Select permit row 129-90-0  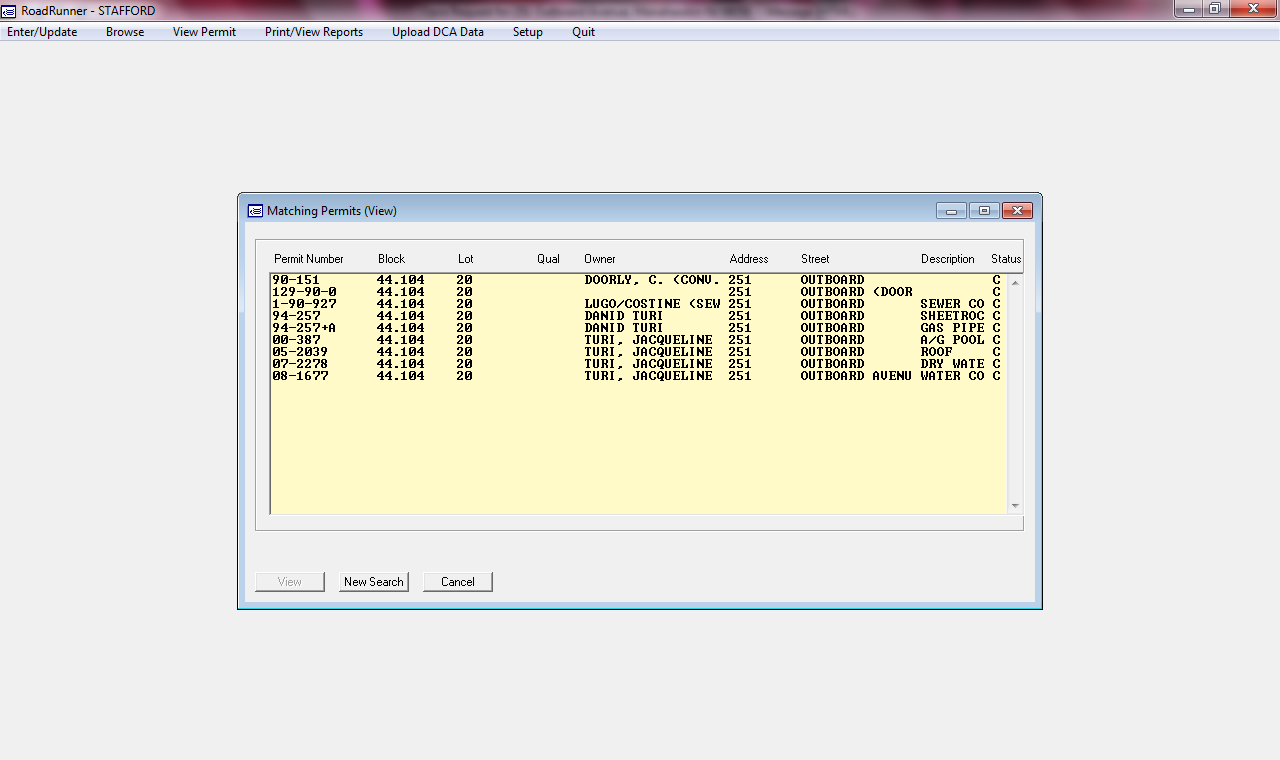click(637, 292)
